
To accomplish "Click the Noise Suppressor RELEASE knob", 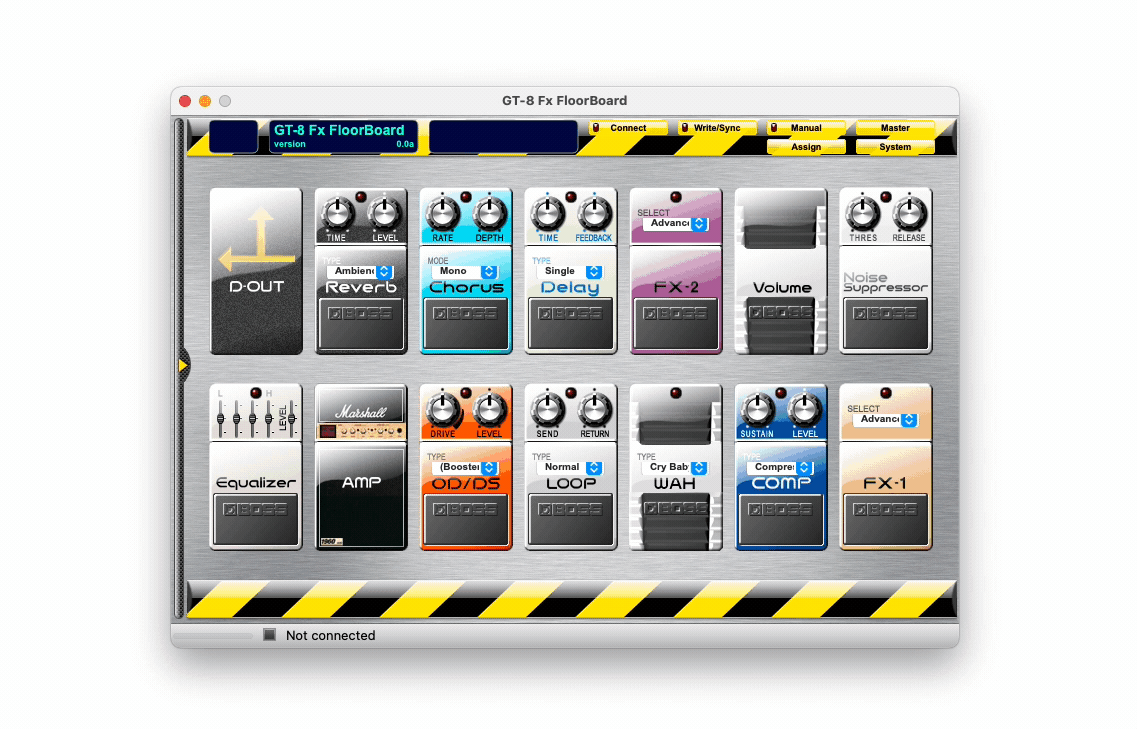I will coord(909,213).
